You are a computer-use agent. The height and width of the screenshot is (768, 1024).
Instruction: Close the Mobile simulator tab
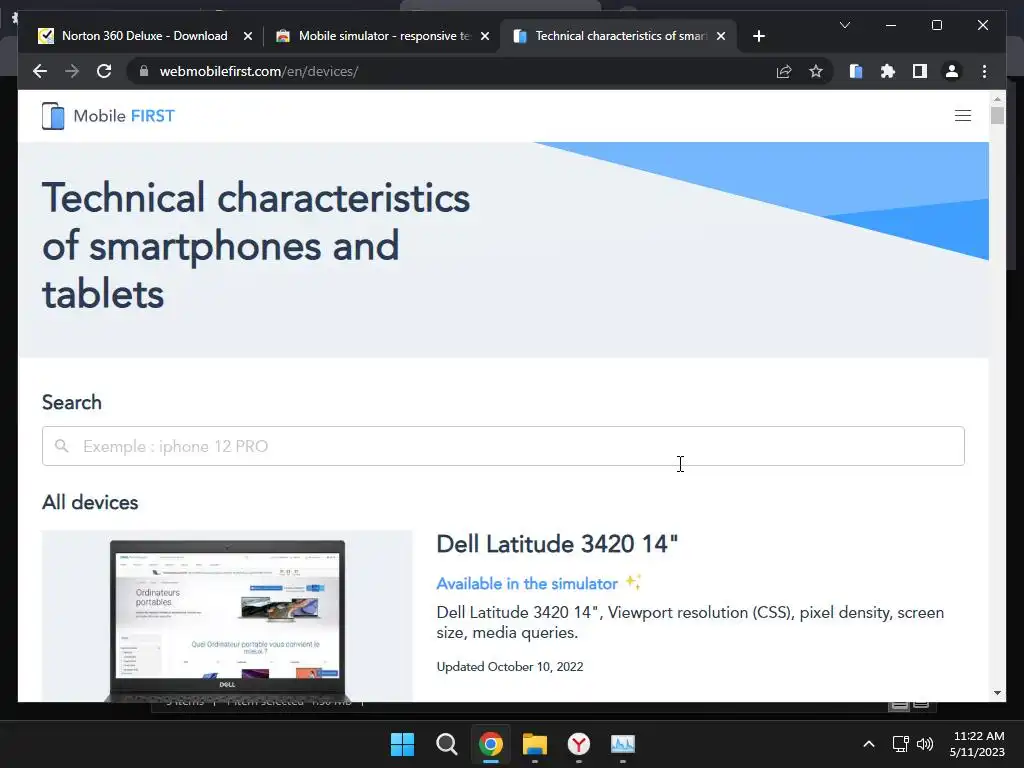point(485,36)
